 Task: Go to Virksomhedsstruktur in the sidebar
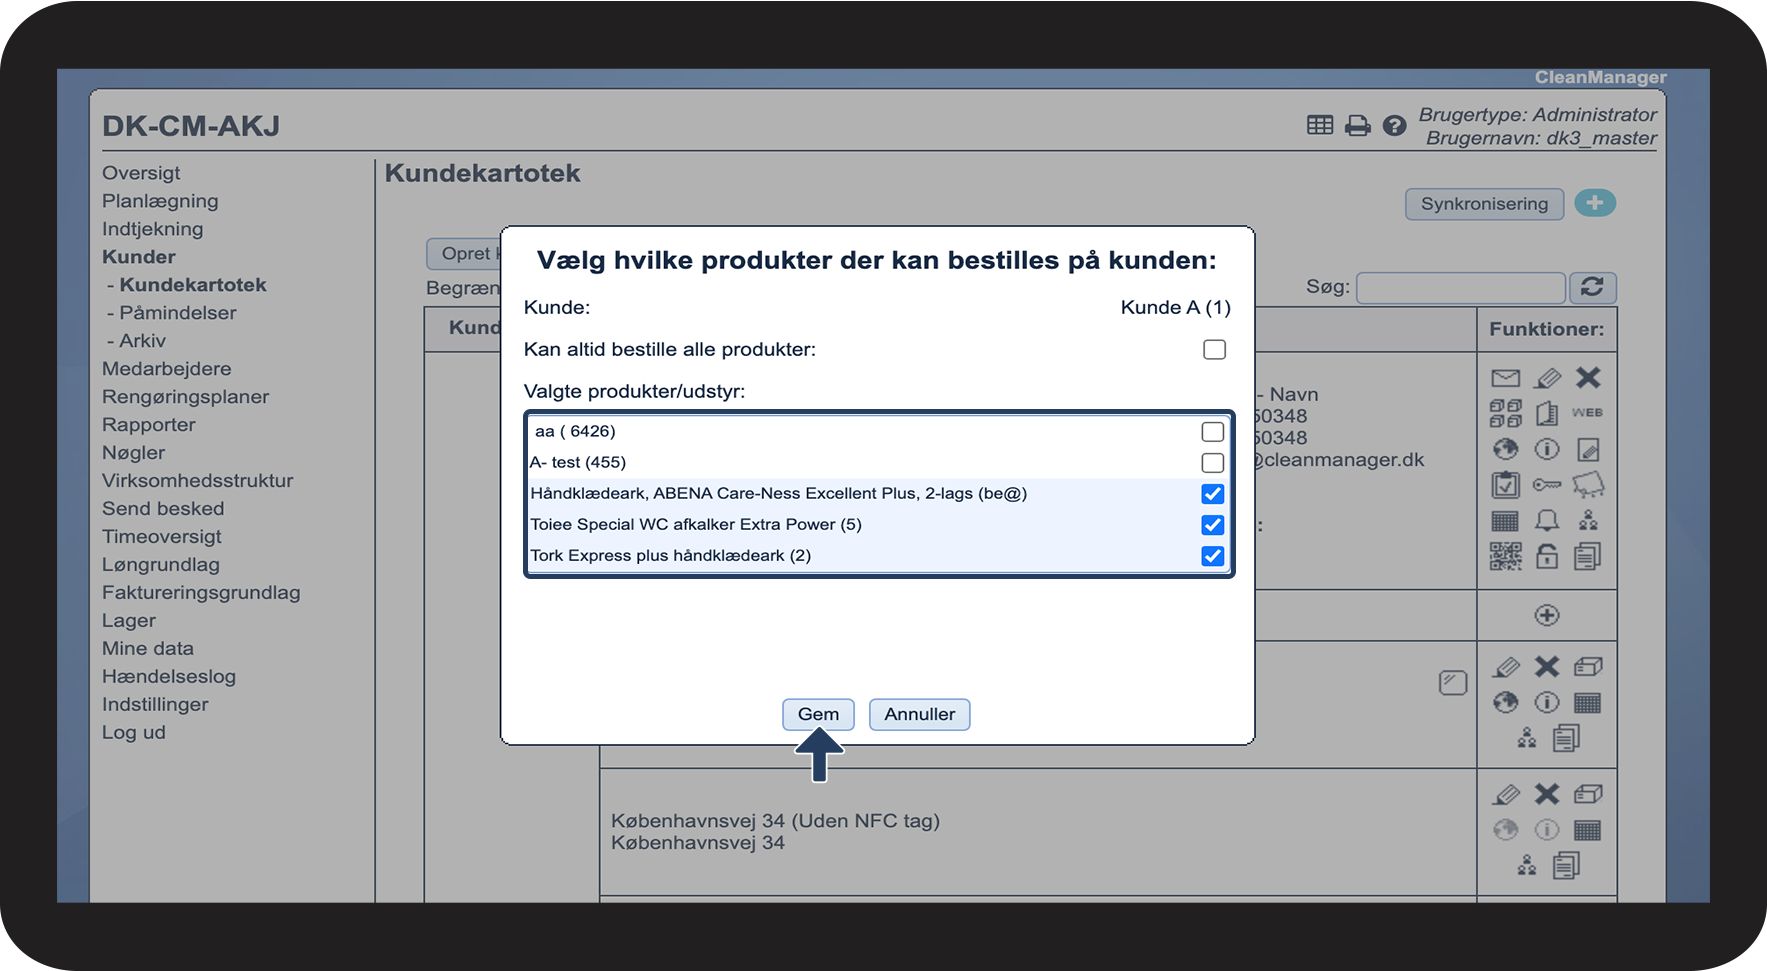click(197, 481)
